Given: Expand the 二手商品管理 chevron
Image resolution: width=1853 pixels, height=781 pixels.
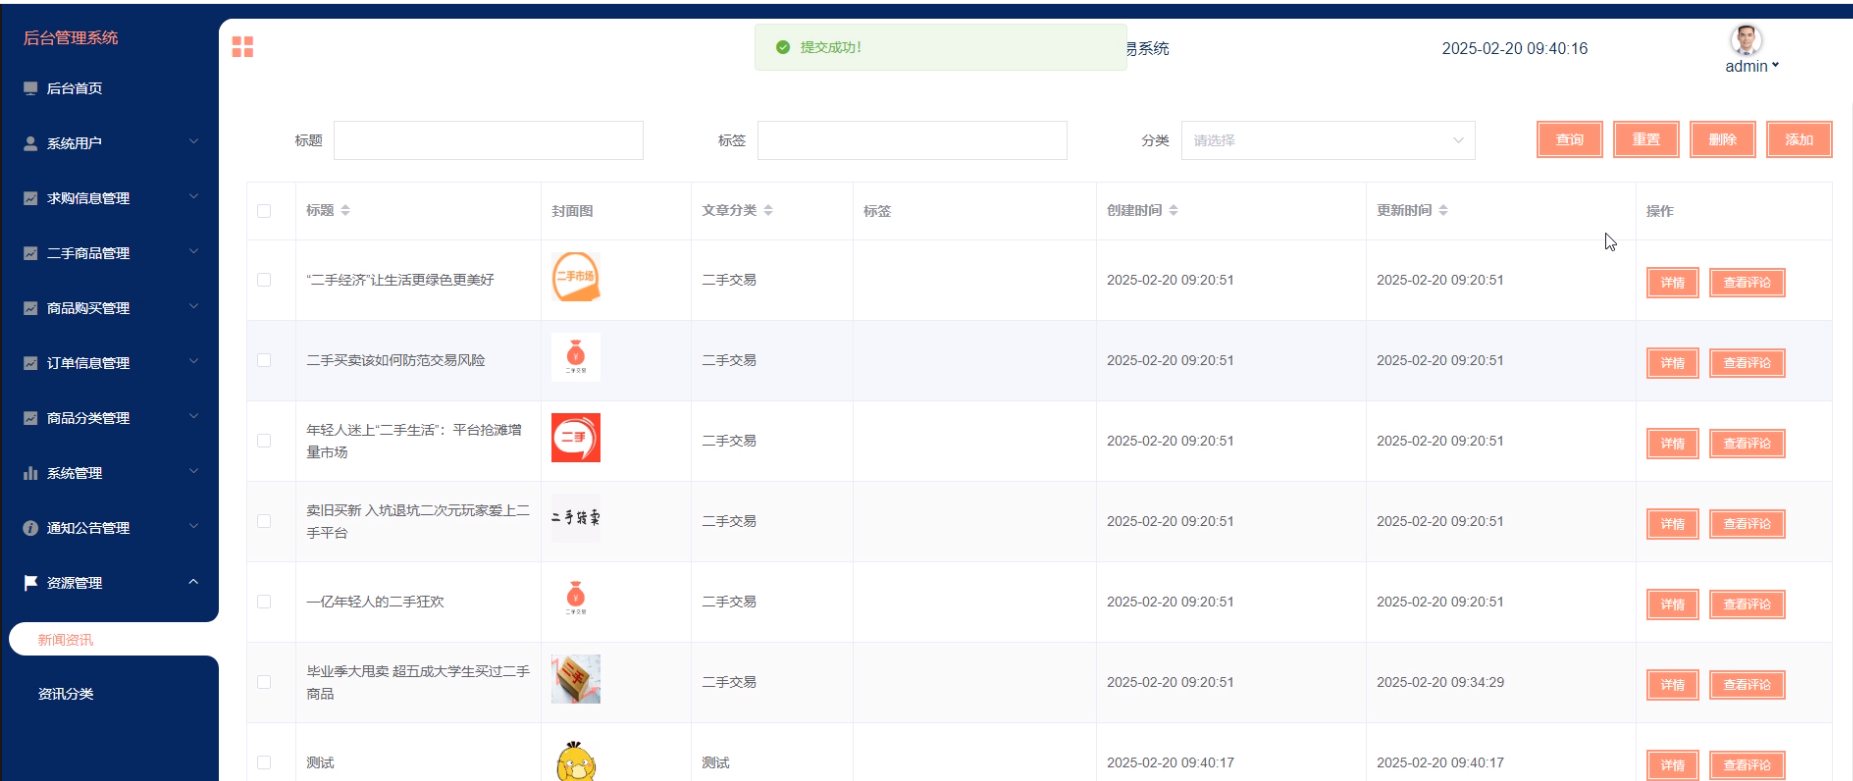Looking at the screenshot, I should 193,252.
